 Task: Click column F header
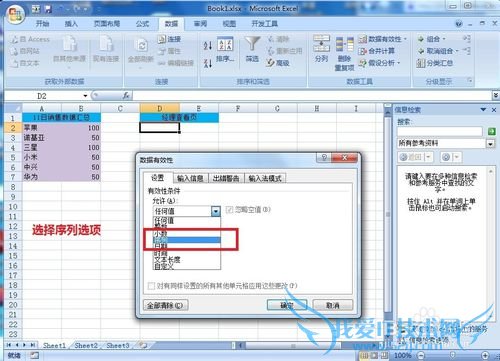click(x=238, y=109)
